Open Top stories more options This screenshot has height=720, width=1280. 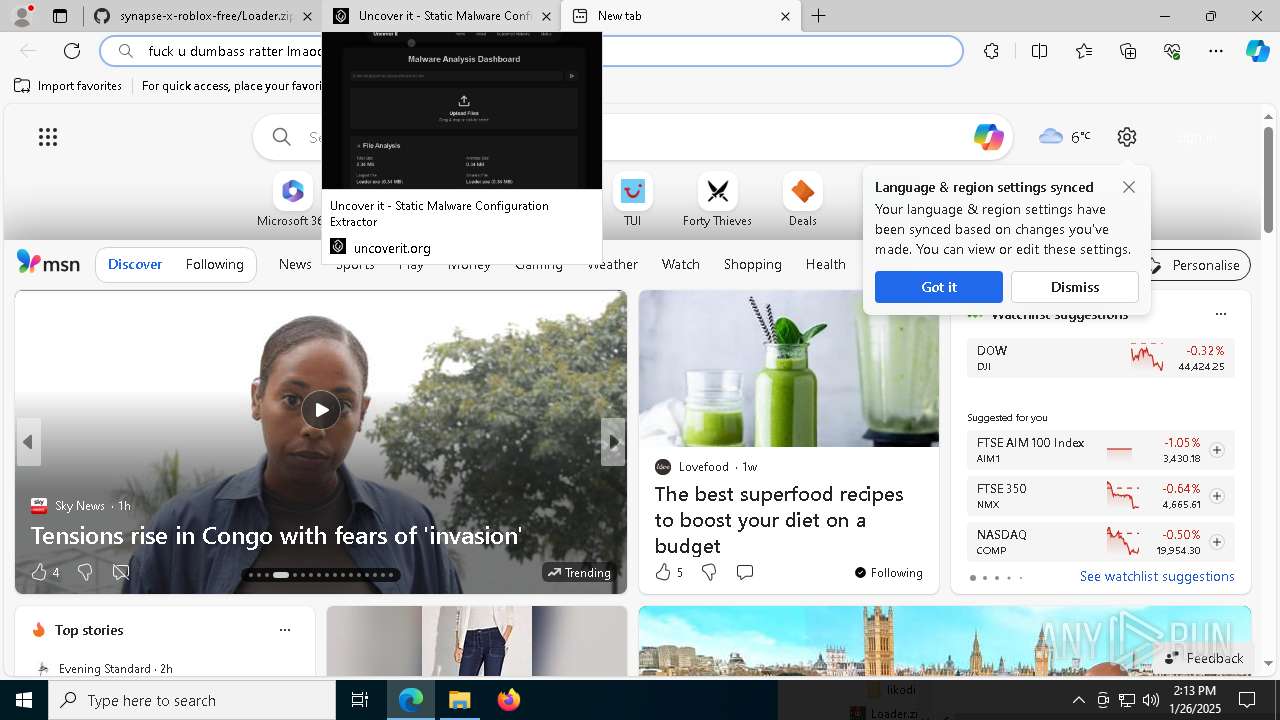click(x=285, y=630)
